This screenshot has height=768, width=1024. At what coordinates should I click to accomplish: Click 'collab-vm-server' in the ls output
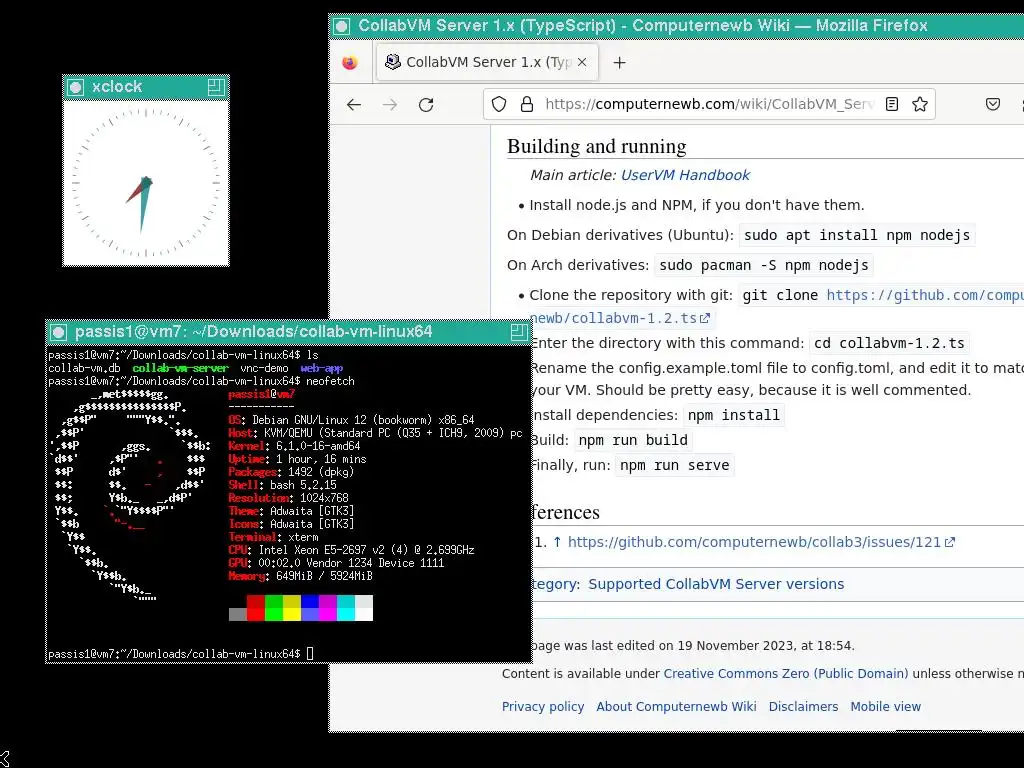tap(180, 368)
